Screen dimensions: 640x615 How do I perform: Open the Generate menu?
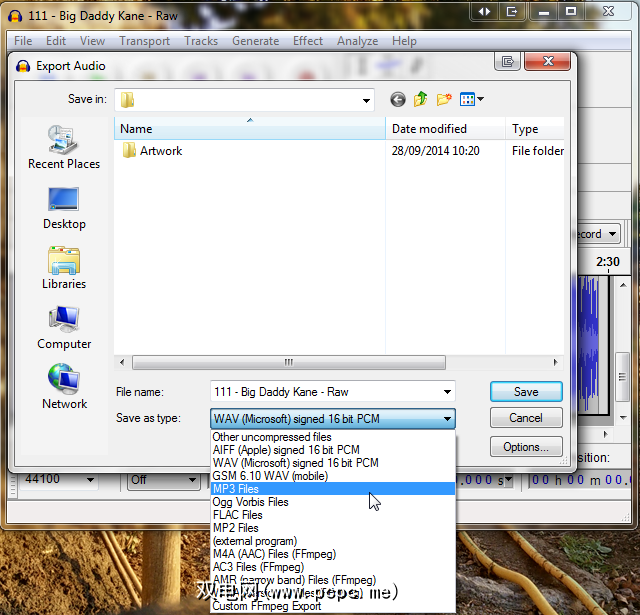[x=256, y=41]
